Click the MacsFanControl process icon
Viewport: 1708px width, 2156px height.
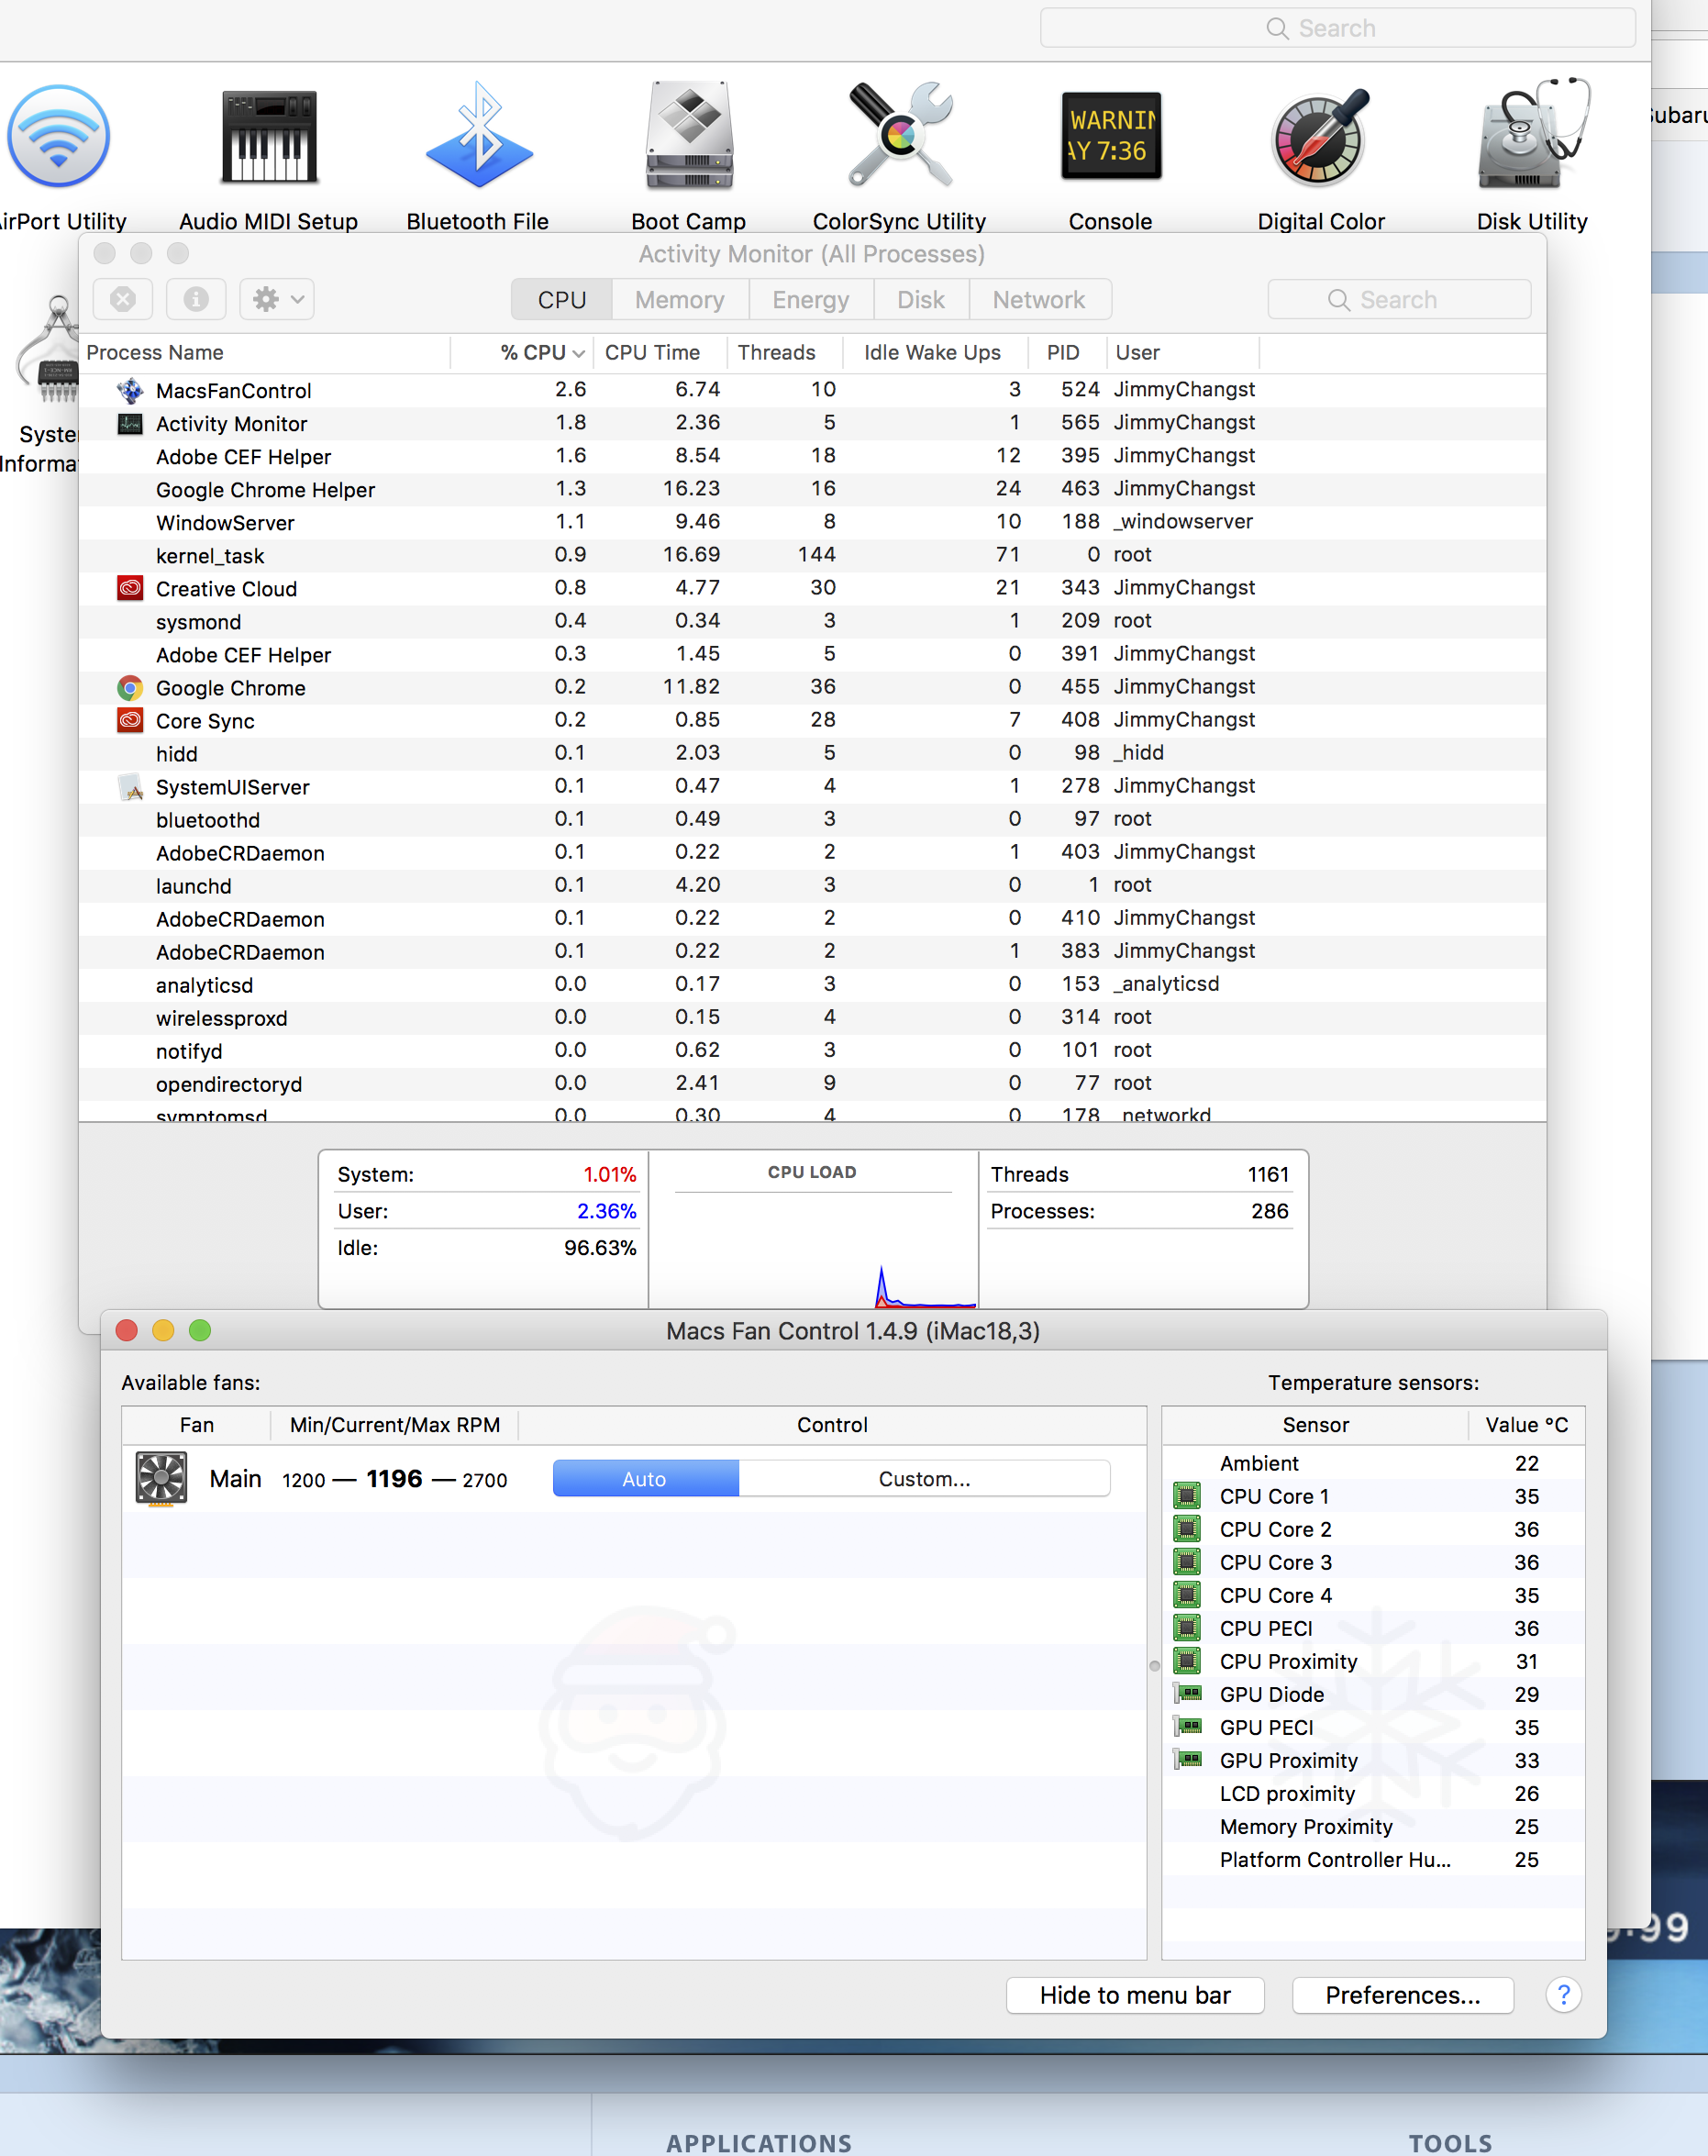tap(130, 390)
